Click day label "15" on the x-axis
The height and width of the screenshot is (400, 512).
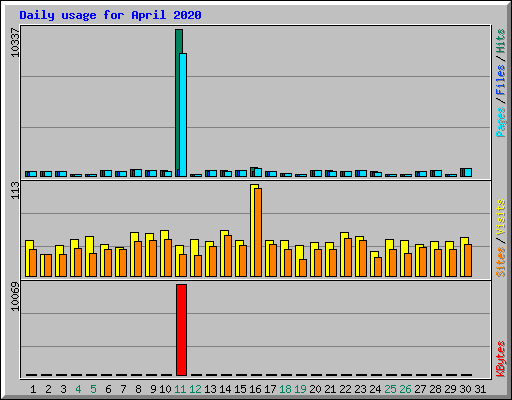tap(240, 389)
